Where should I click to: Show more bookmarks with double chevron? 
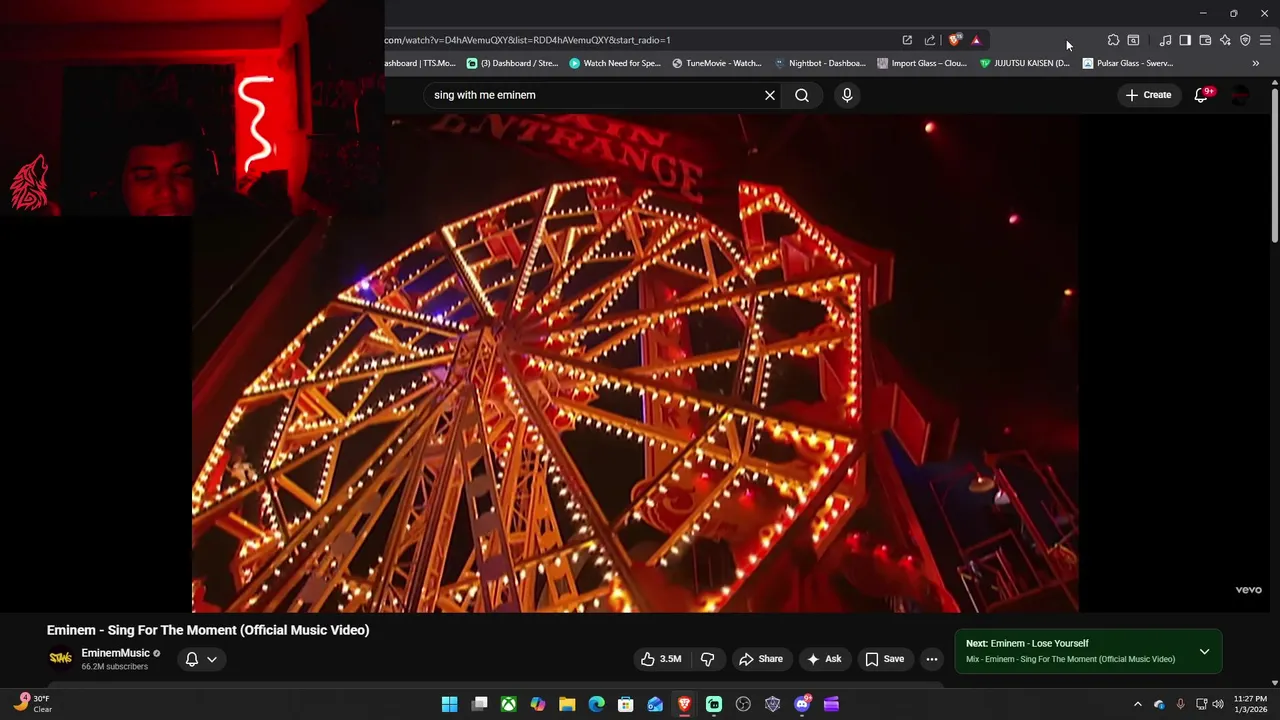(1256, 63)
